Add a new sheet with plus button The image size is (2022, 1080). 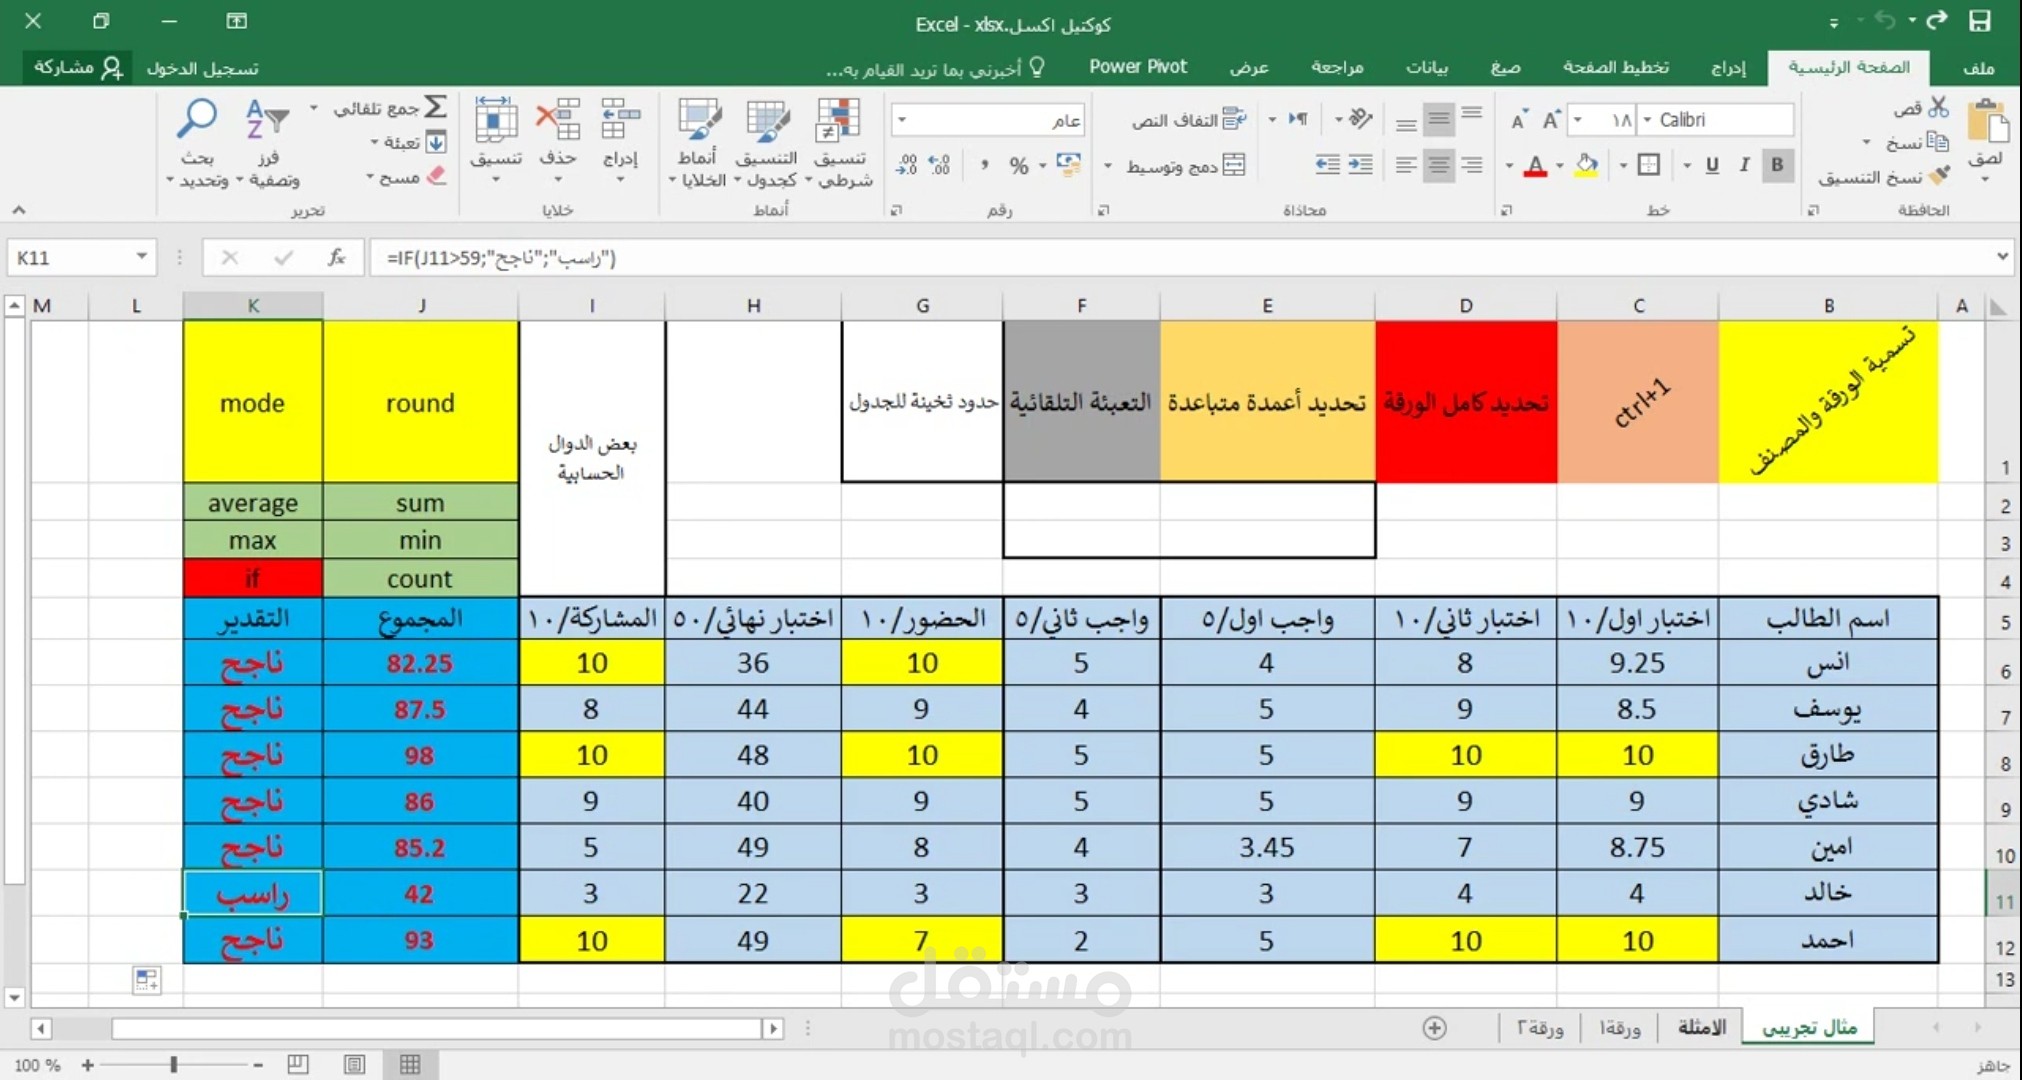coord(1434,1028)
